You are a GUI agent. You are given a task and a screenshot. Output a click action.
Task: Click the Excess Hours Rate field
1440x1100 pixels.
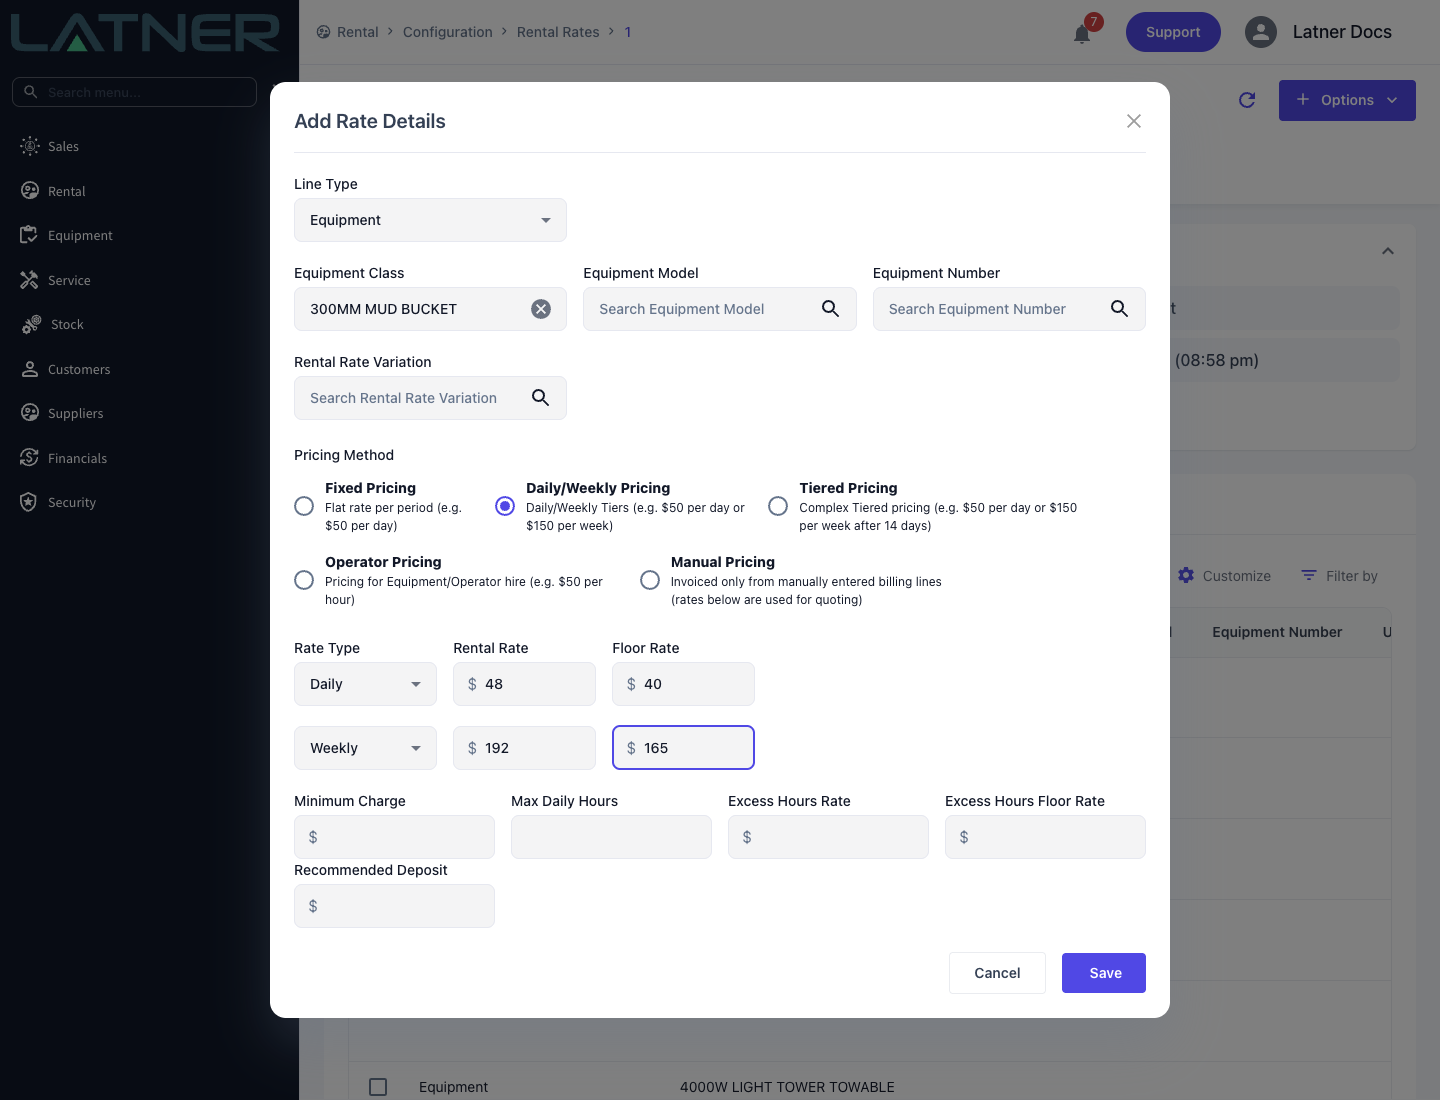[828, 837]
